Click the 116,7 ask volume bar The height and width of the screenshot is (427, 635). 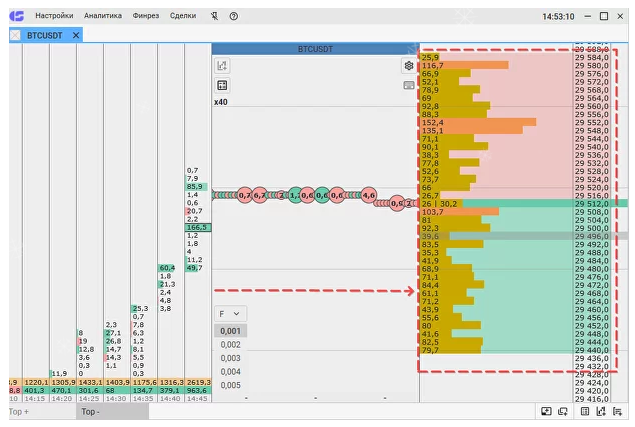[464, 66]
